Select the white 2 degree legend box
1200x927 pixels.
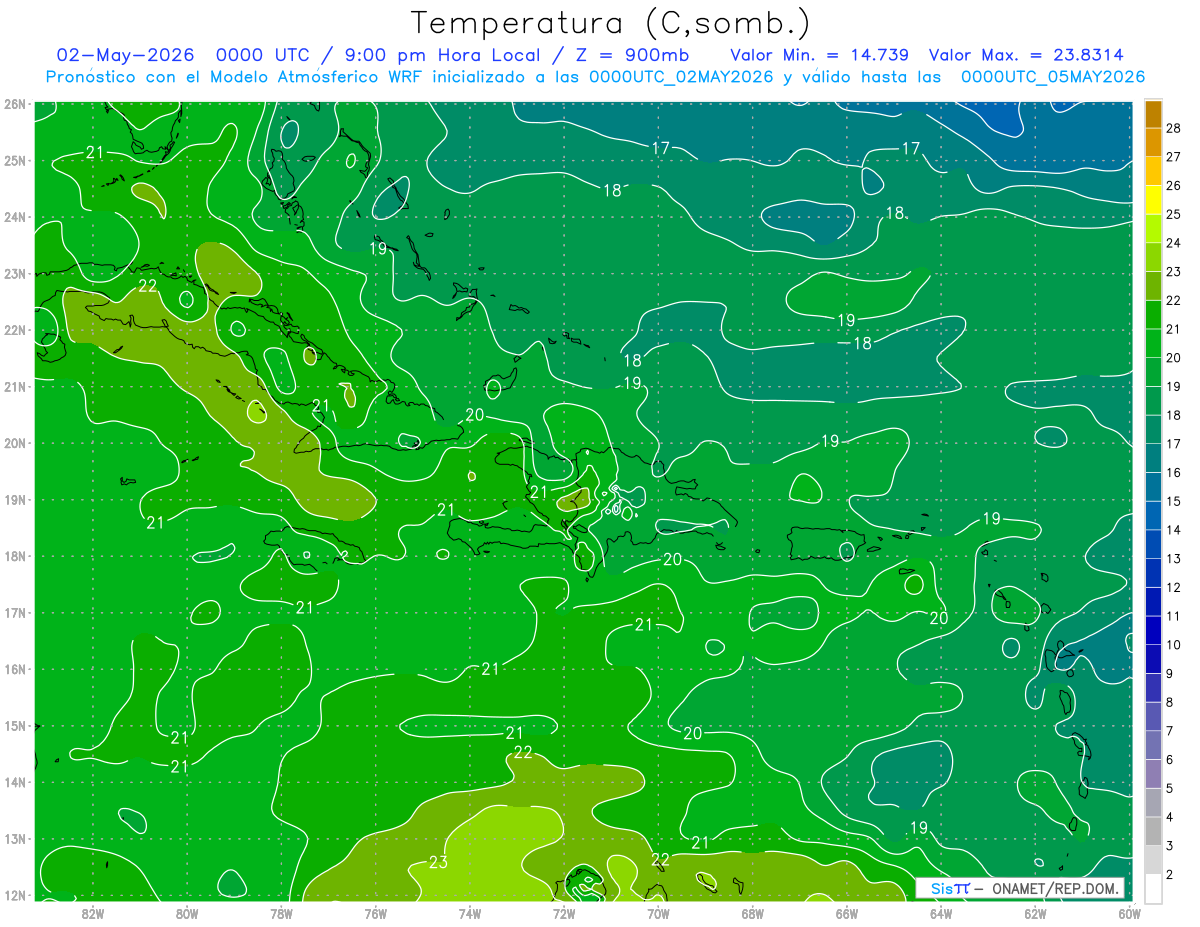[x=1153, y=888]
